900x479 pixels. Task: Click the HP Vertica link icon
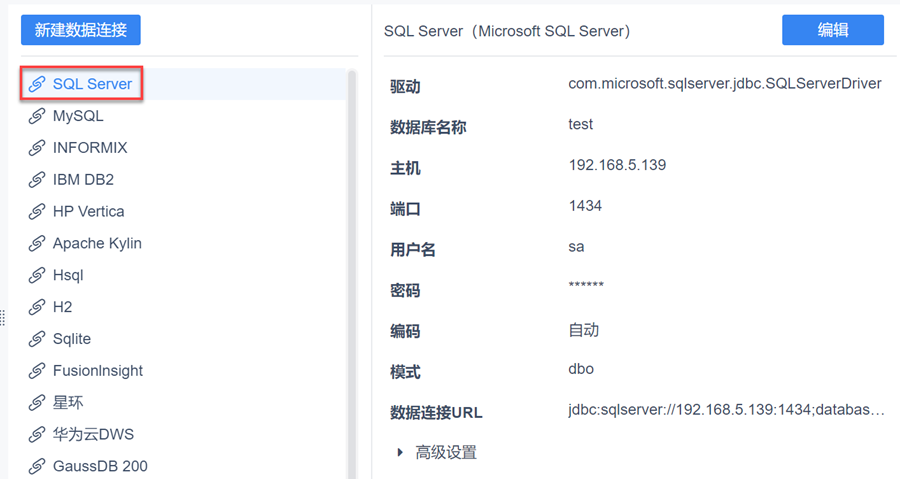[x=37, y=212]
